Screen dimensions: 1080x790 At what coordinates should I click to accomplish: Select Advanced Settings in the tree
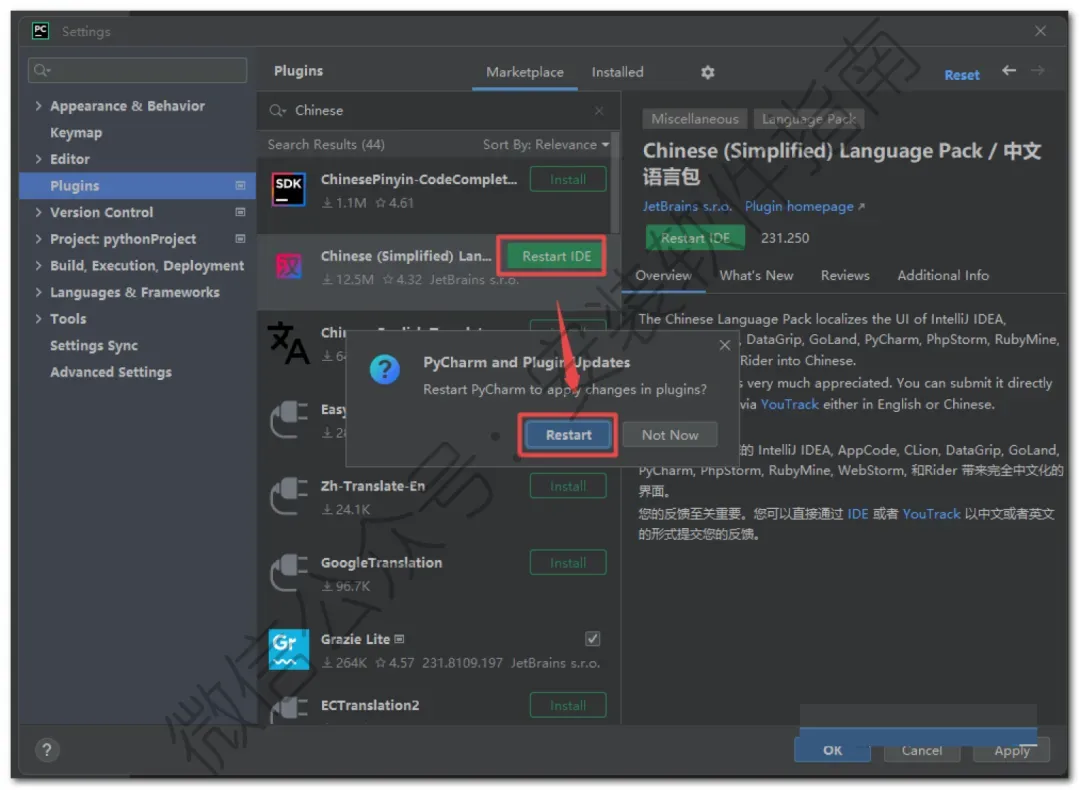[111, 372]
